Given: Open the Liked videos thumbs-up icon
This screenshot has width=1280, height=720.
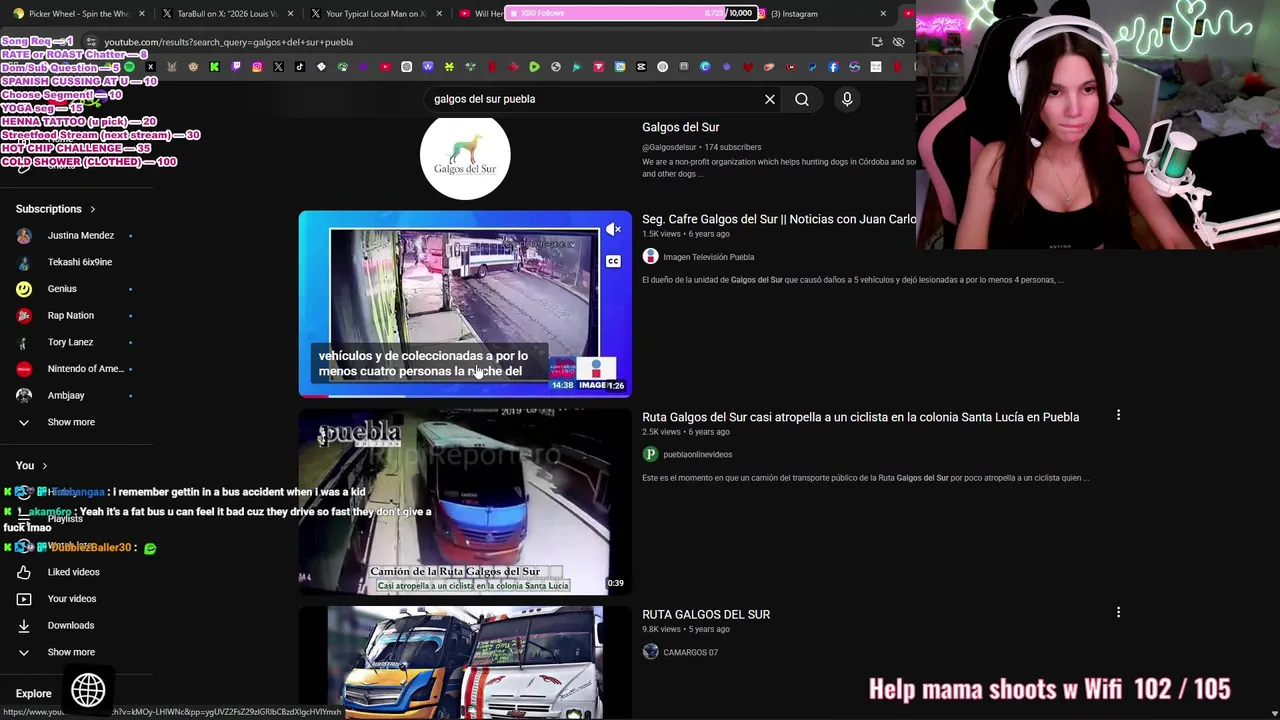Looking at the screenshot, I should click(x=24, y=572).
